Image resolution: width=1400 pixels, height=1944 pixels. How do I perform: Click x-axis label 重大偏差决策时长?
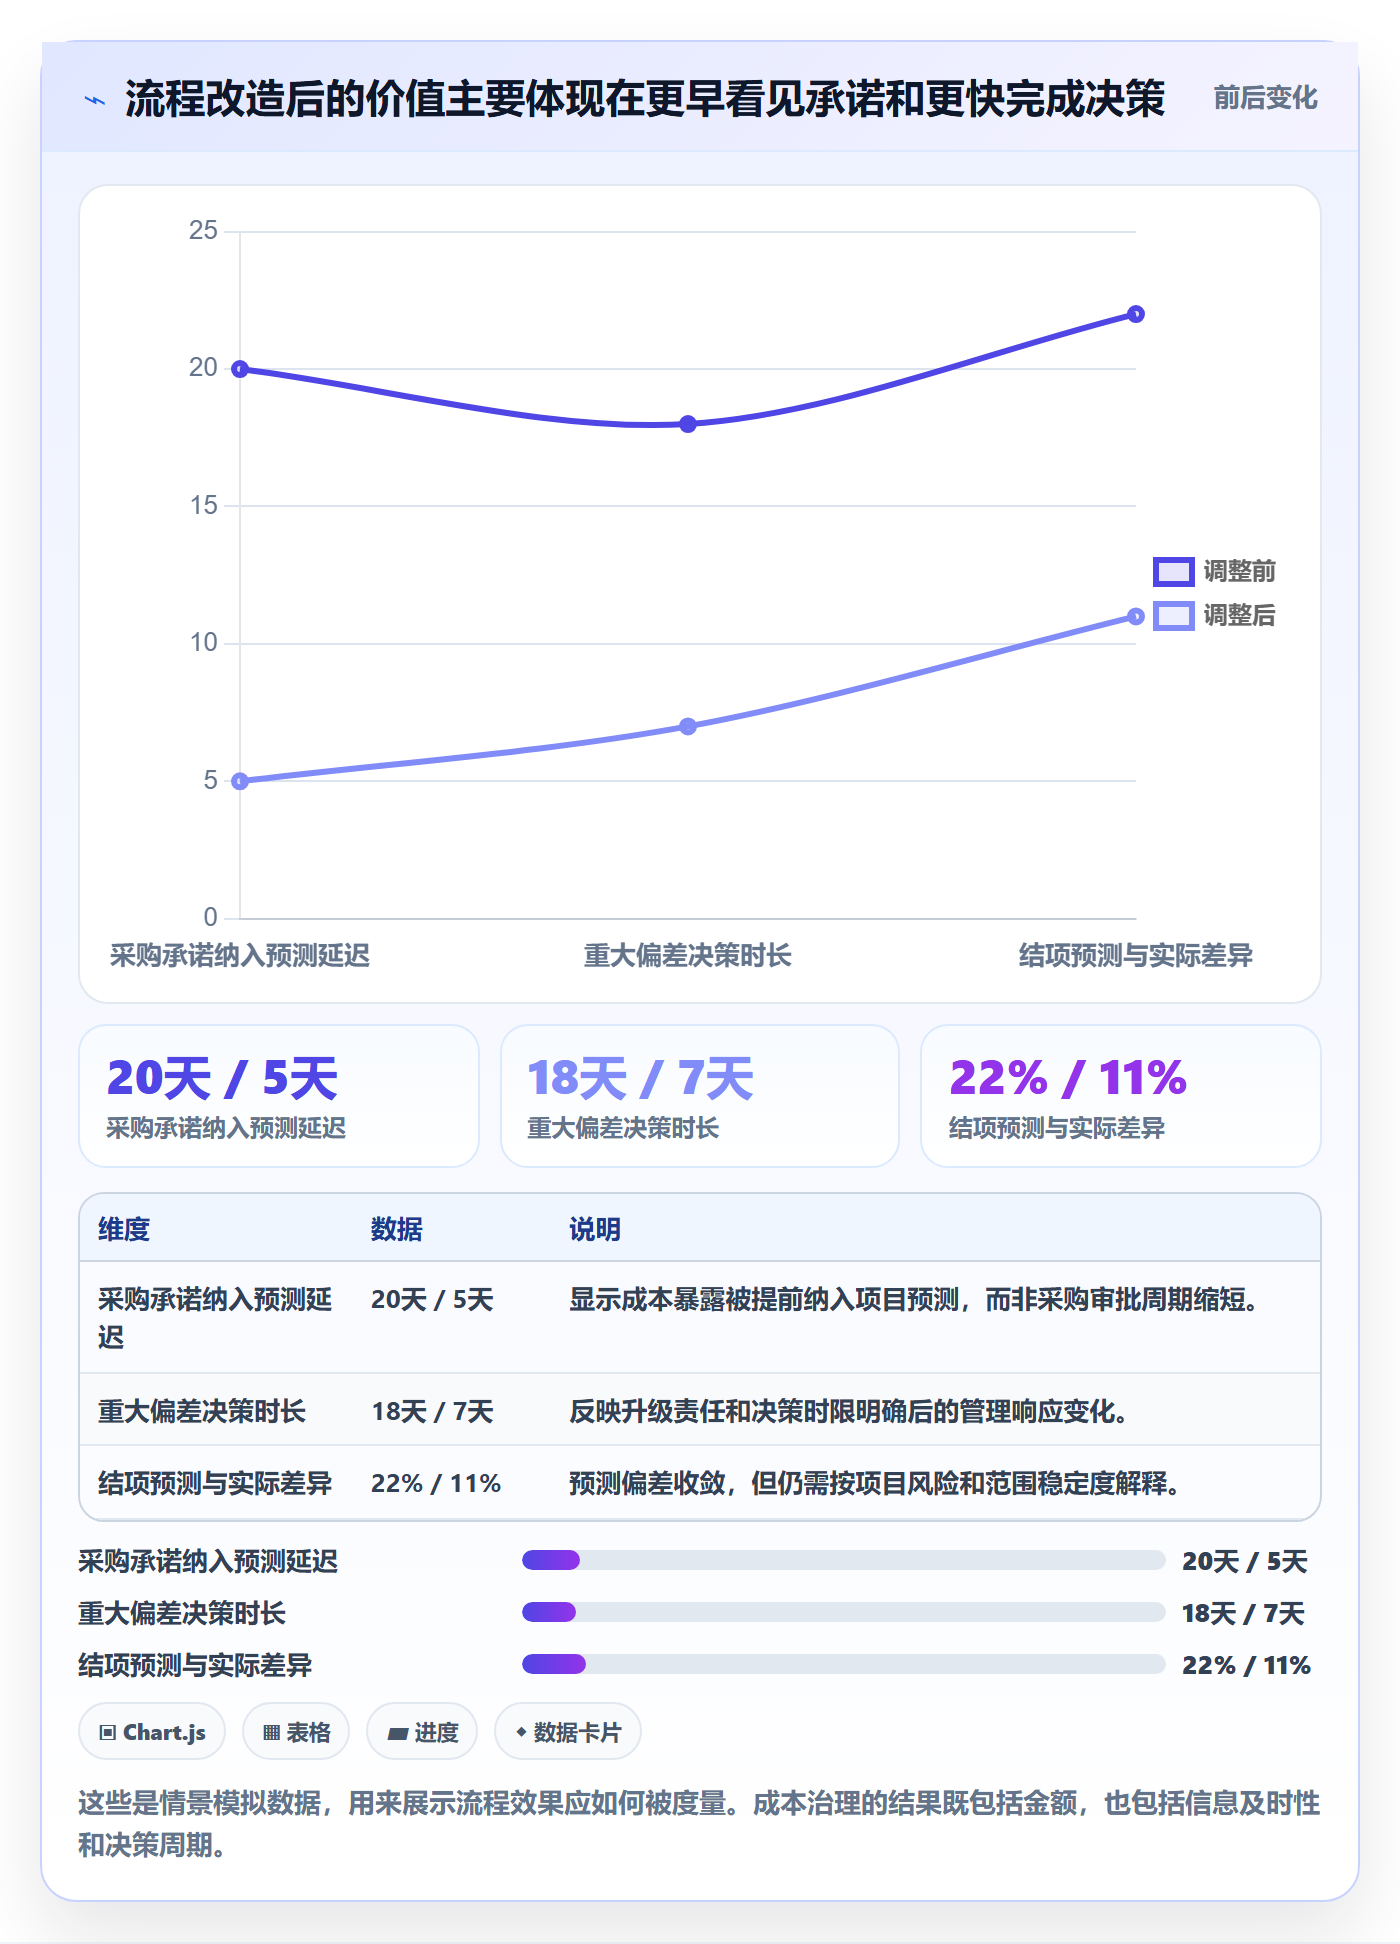pyautogui.click(x=688, y=955)
